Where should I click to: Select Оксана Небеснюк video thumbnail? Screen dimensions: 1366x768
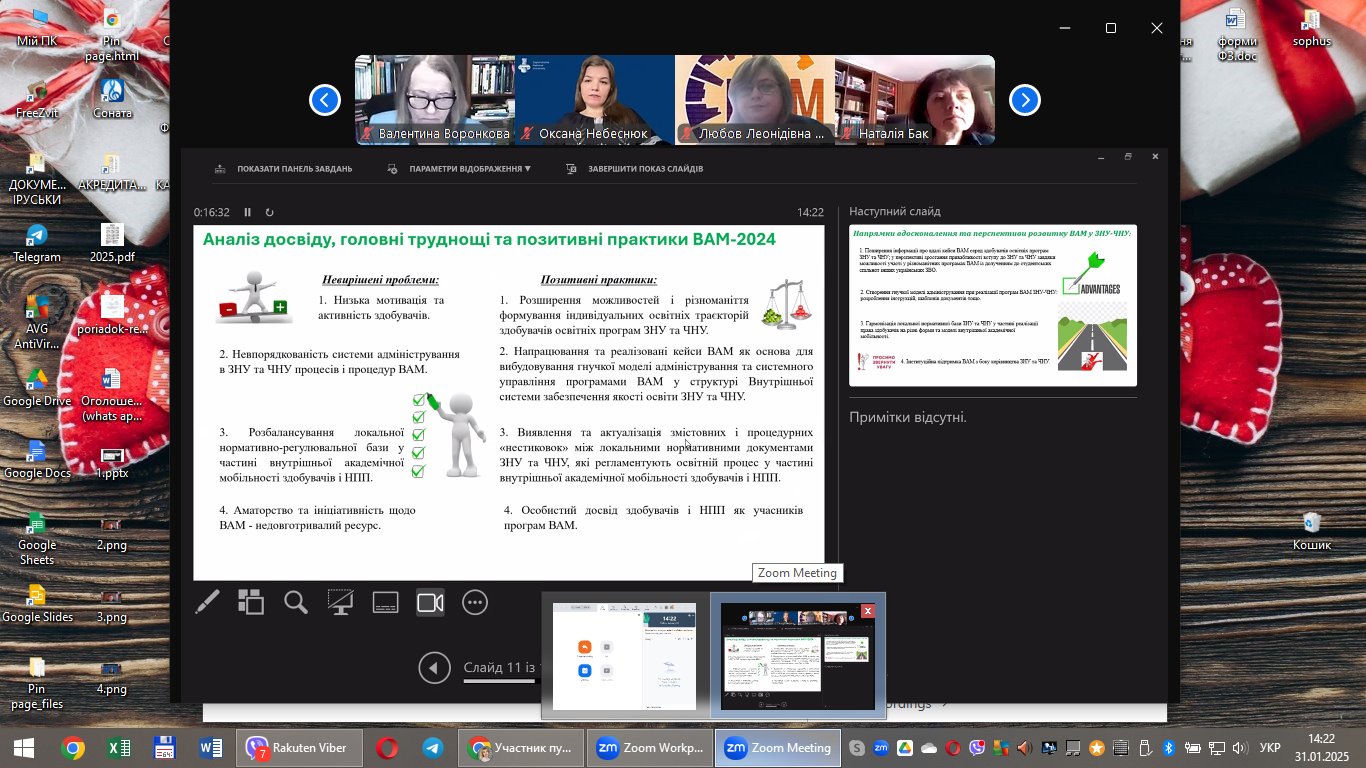[594, 100]
